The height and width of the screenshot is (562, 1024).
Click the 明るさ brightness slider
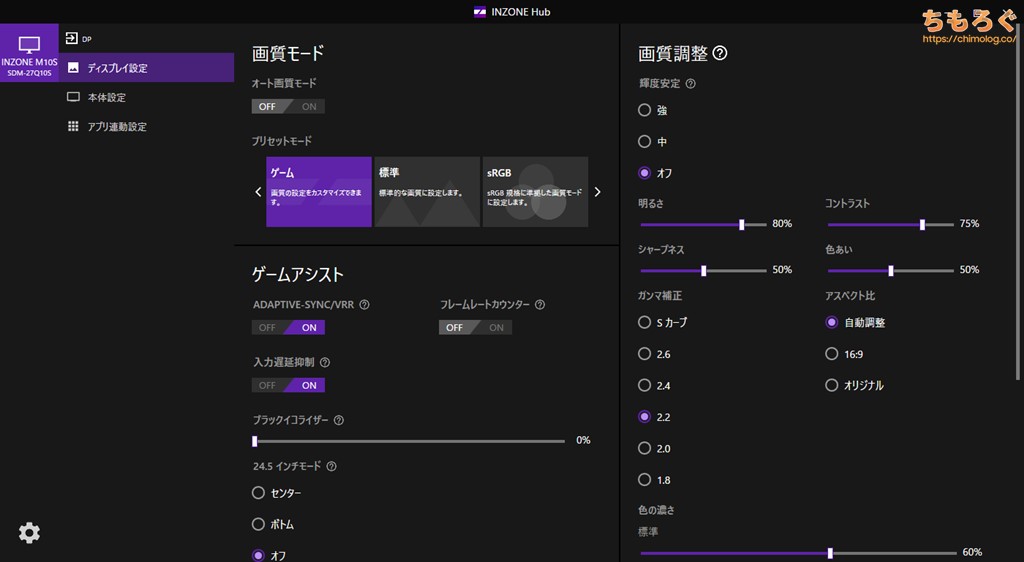pos(703,225)
